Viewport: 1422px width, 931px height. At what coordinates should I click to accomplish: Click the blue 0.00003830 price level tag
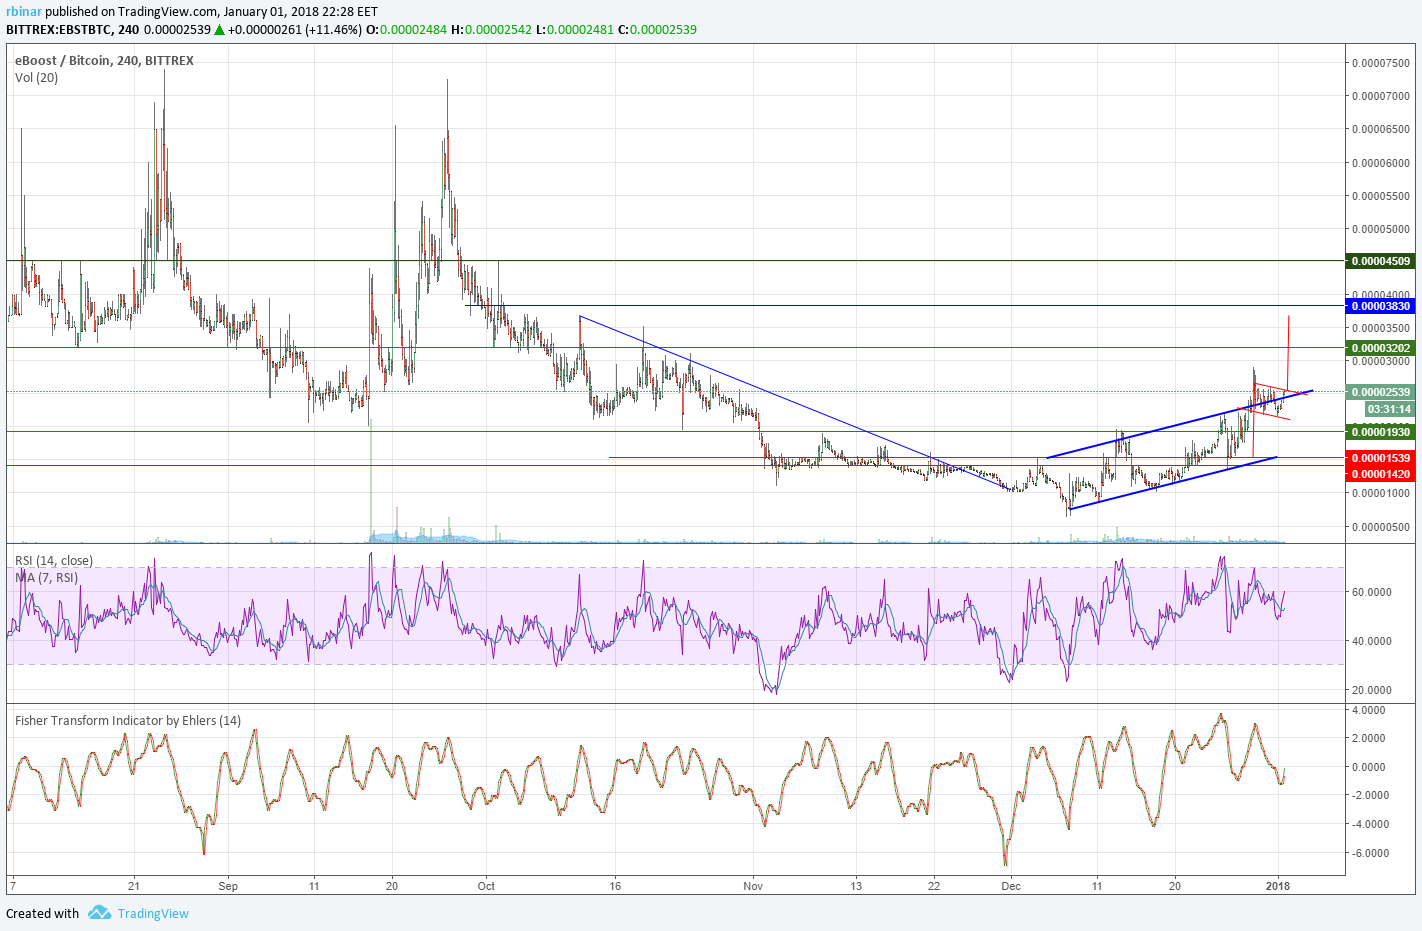pyautogui.click(x=1381, y=306)
